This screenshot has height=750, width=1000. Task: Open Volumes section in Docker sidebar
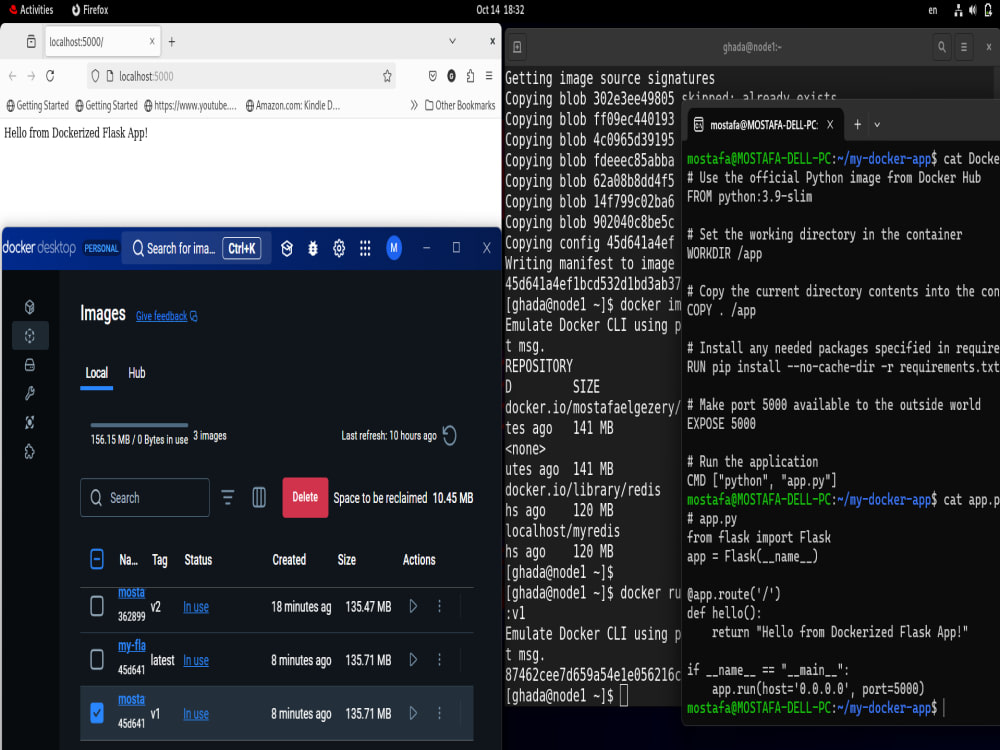(29, 365)
